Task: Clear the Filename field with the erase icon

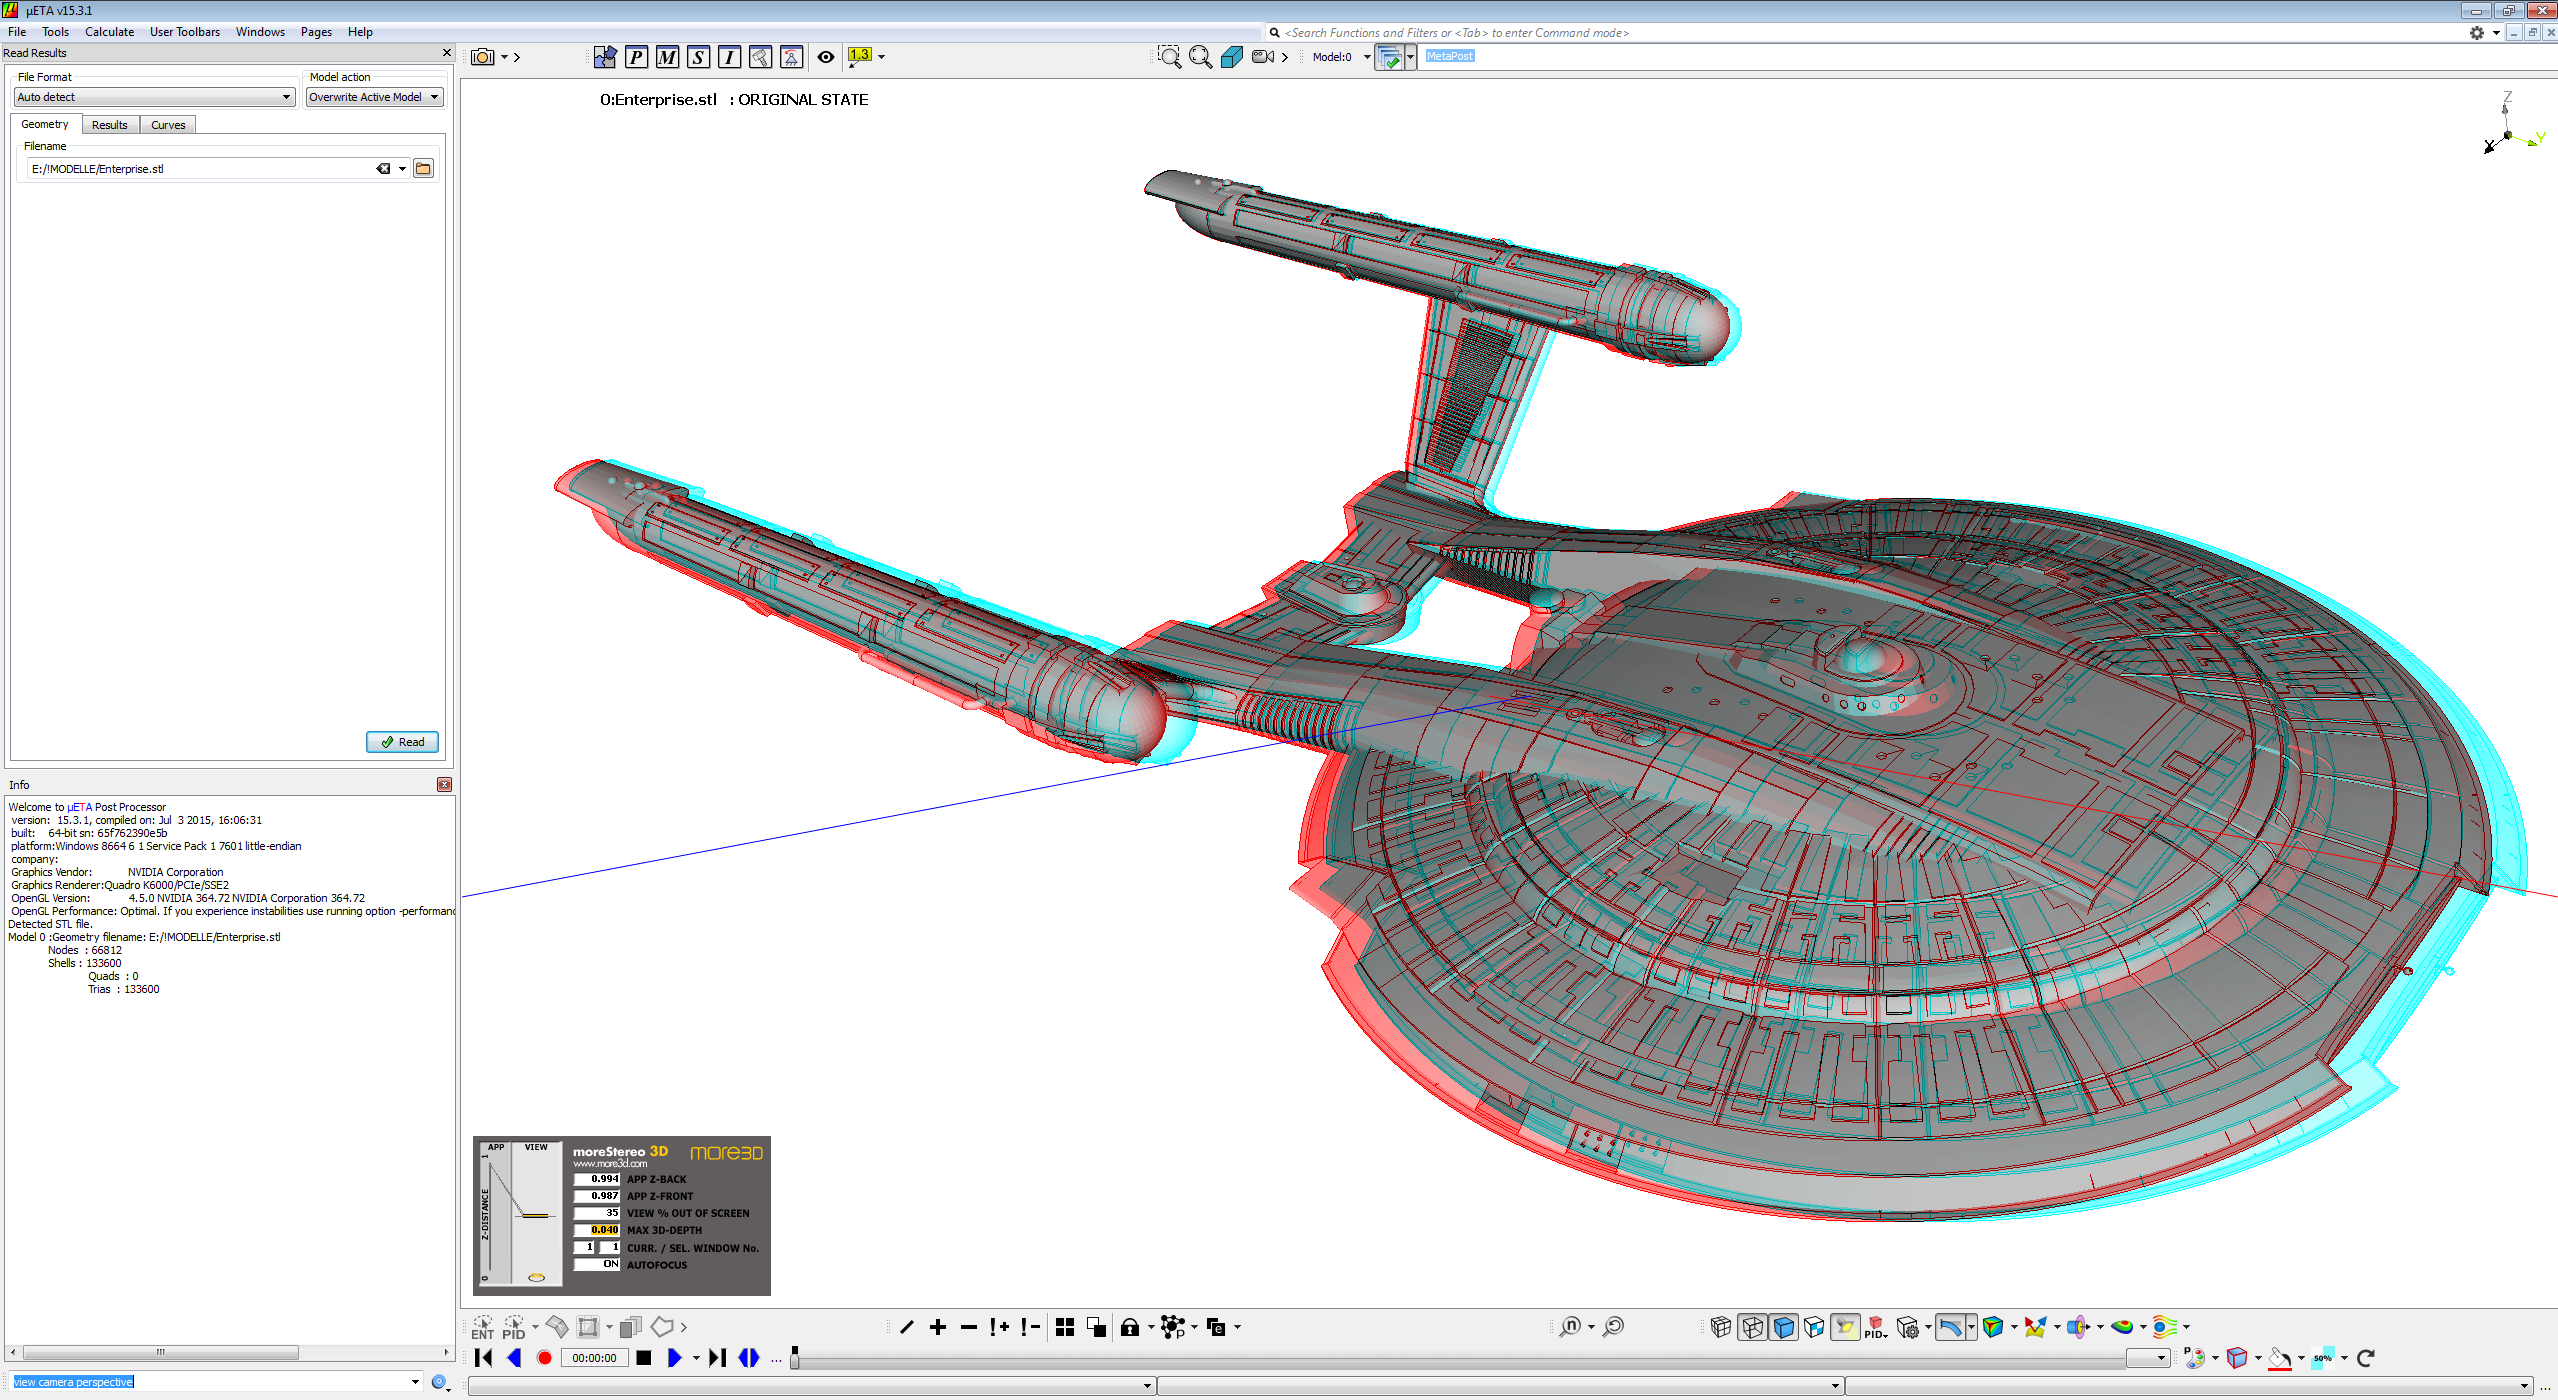Action: click(x=383, y=169)
